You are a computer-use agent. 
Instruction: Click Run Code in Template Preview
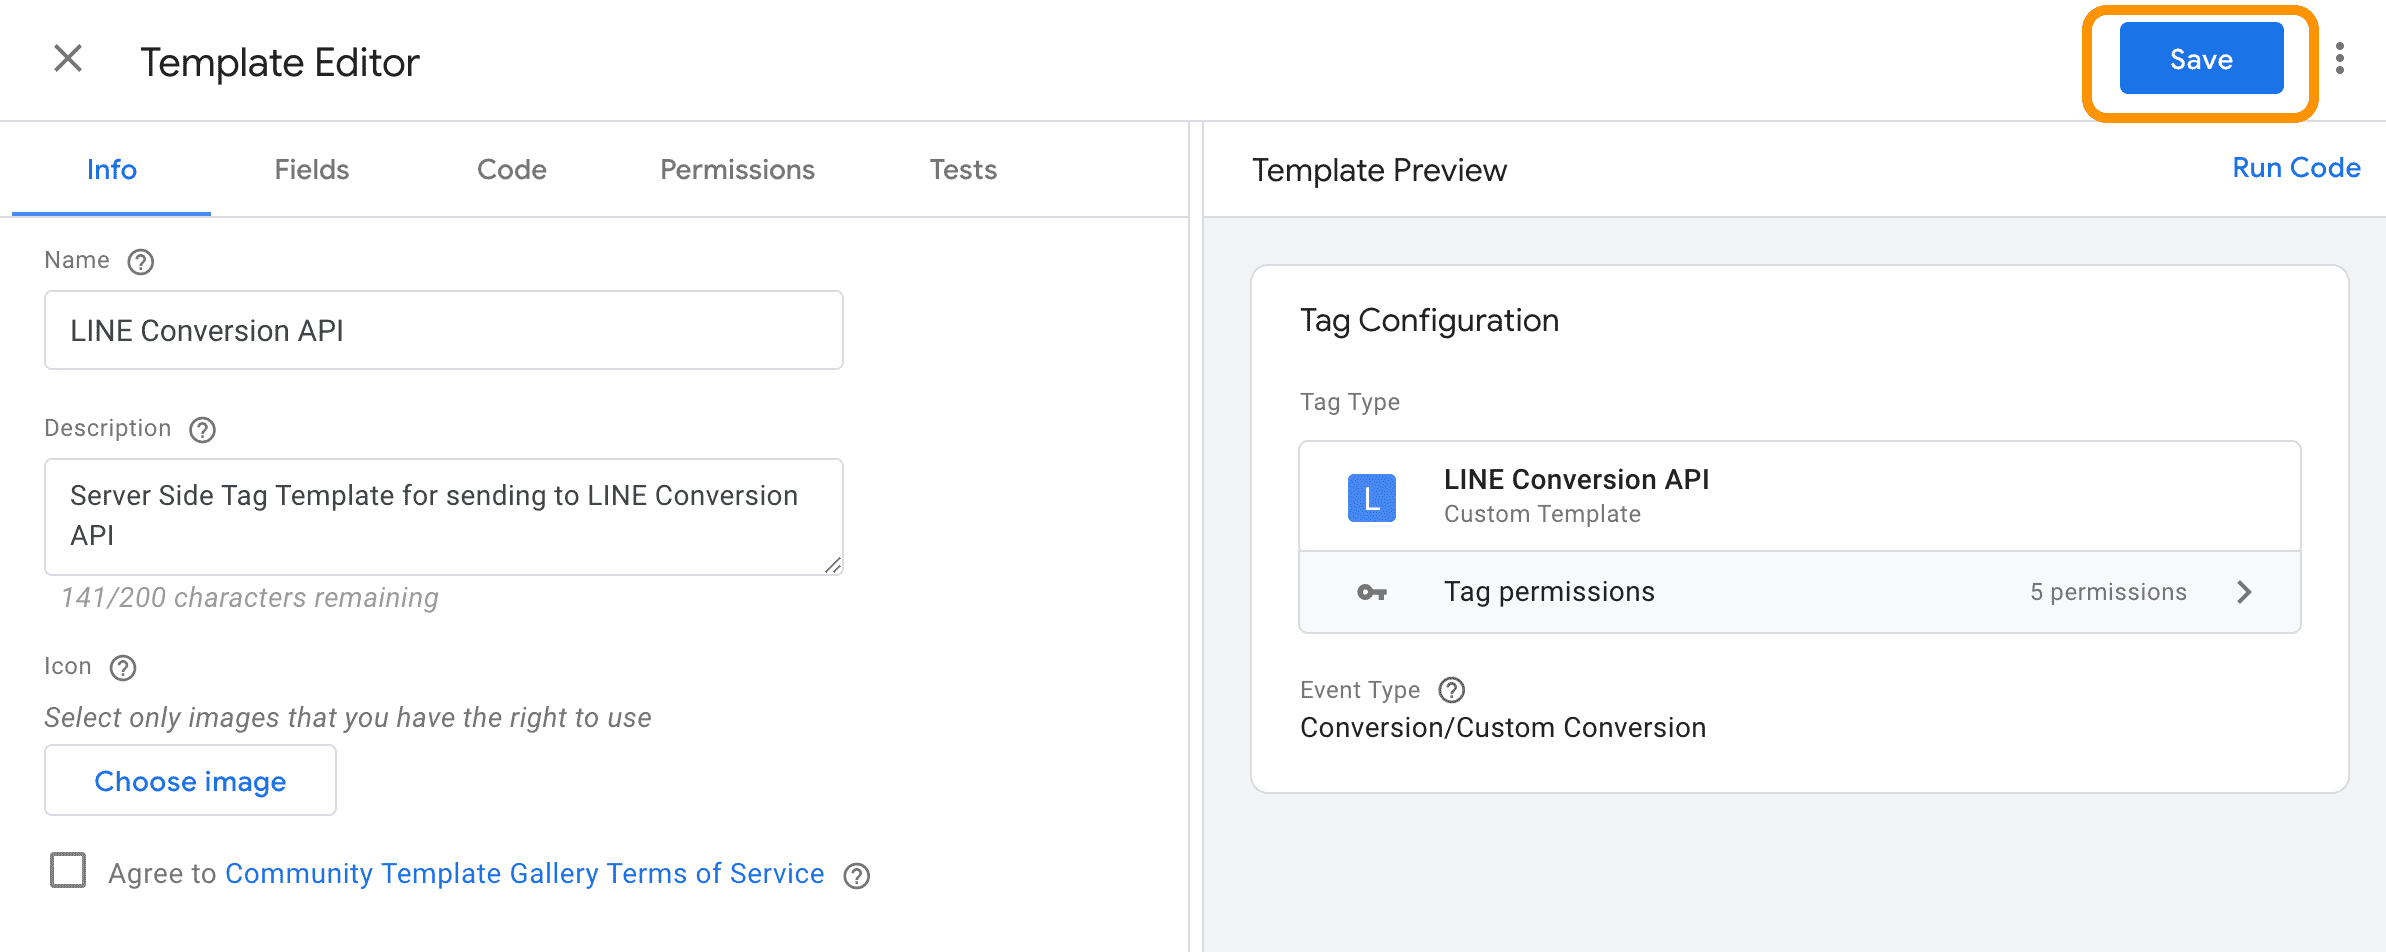2296,168
